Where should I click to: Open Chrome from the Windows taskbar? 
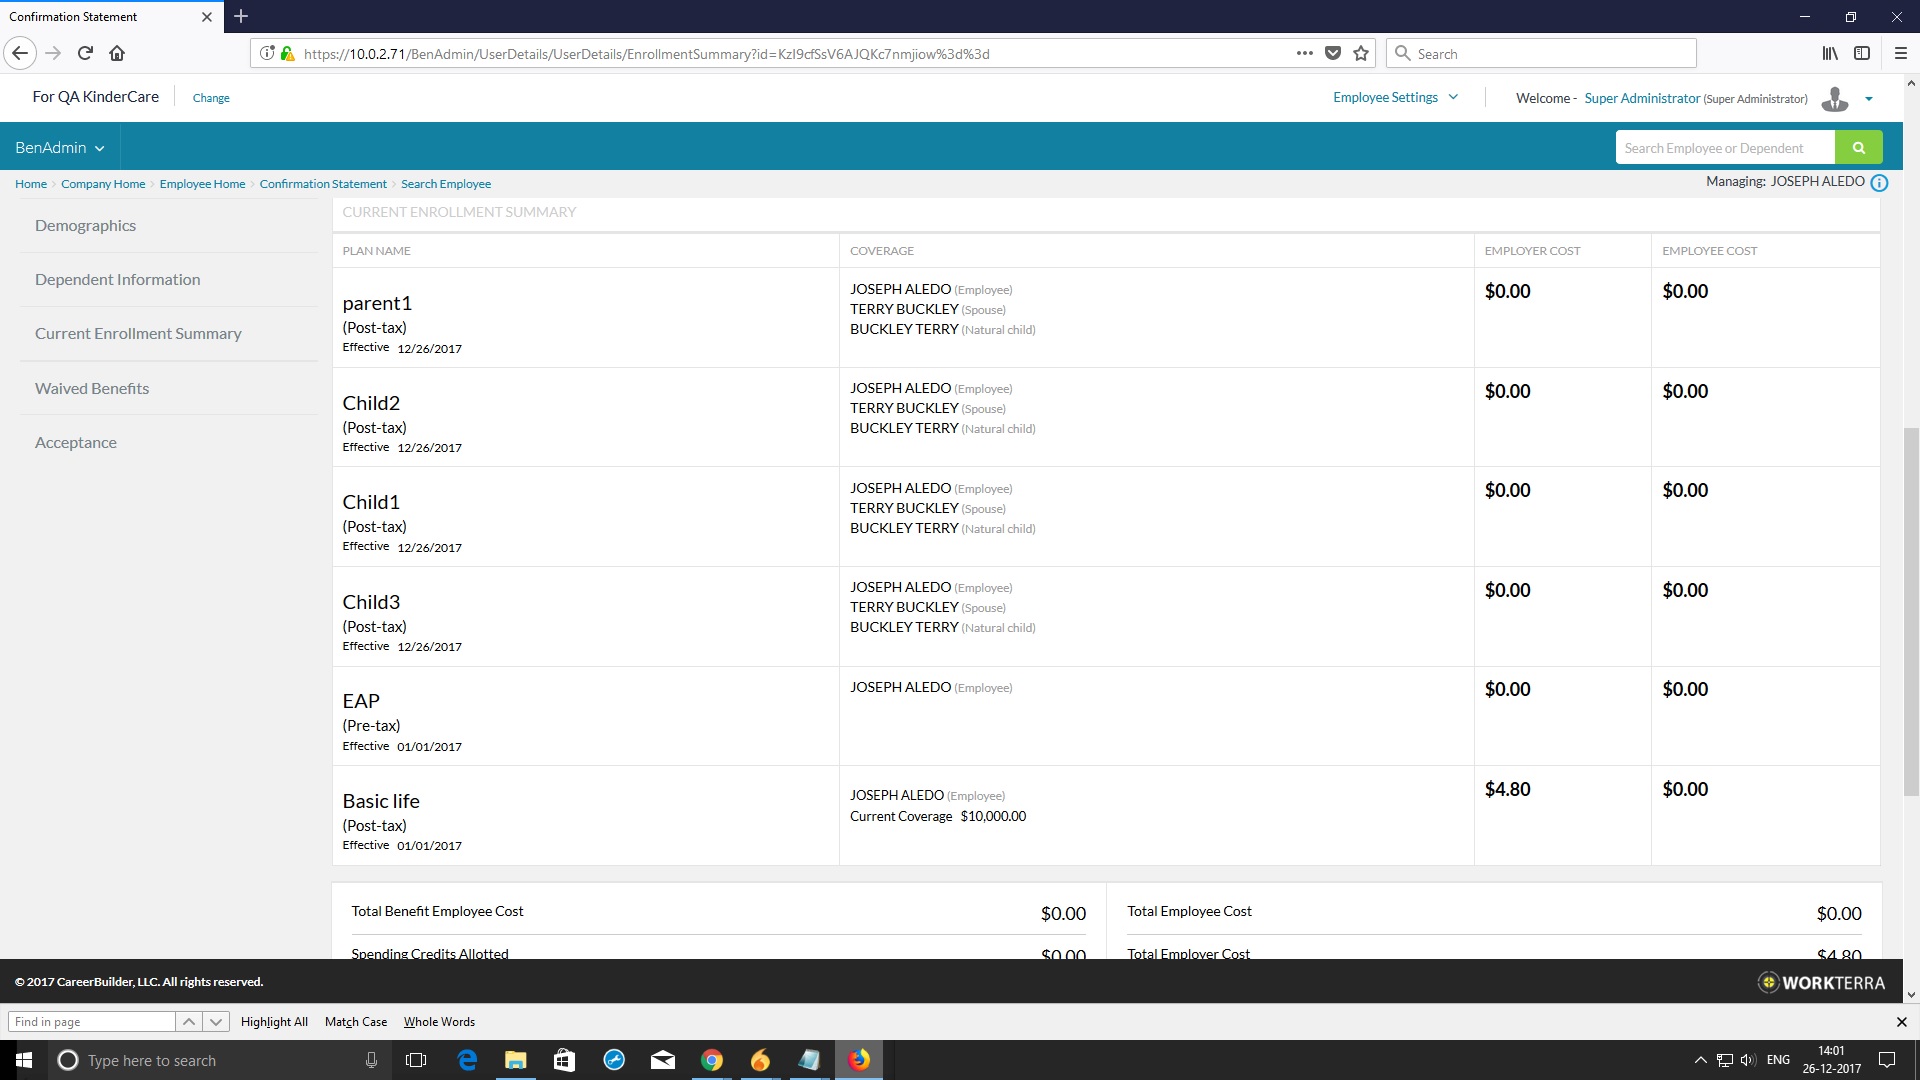pyautogui.click(x=711, y=1060)
